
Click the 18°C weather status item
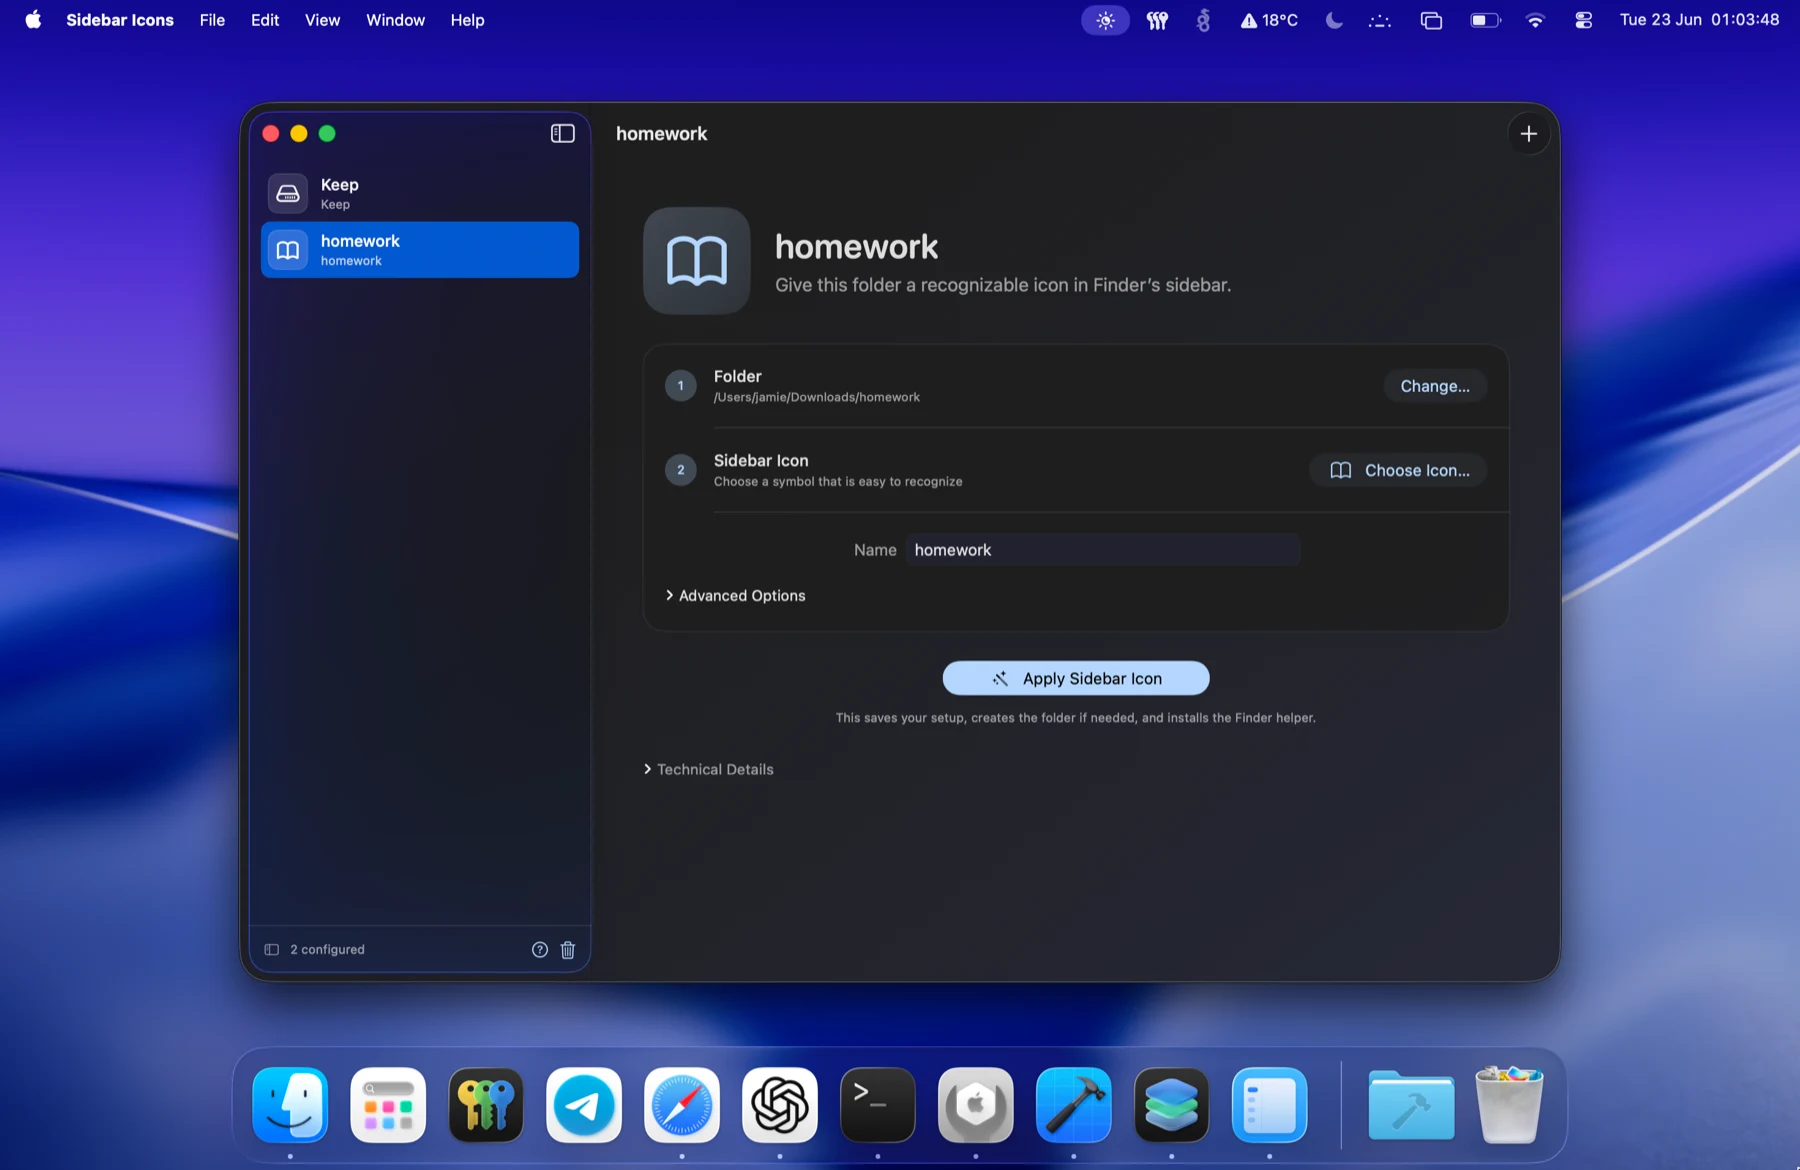pos(1269,20)
